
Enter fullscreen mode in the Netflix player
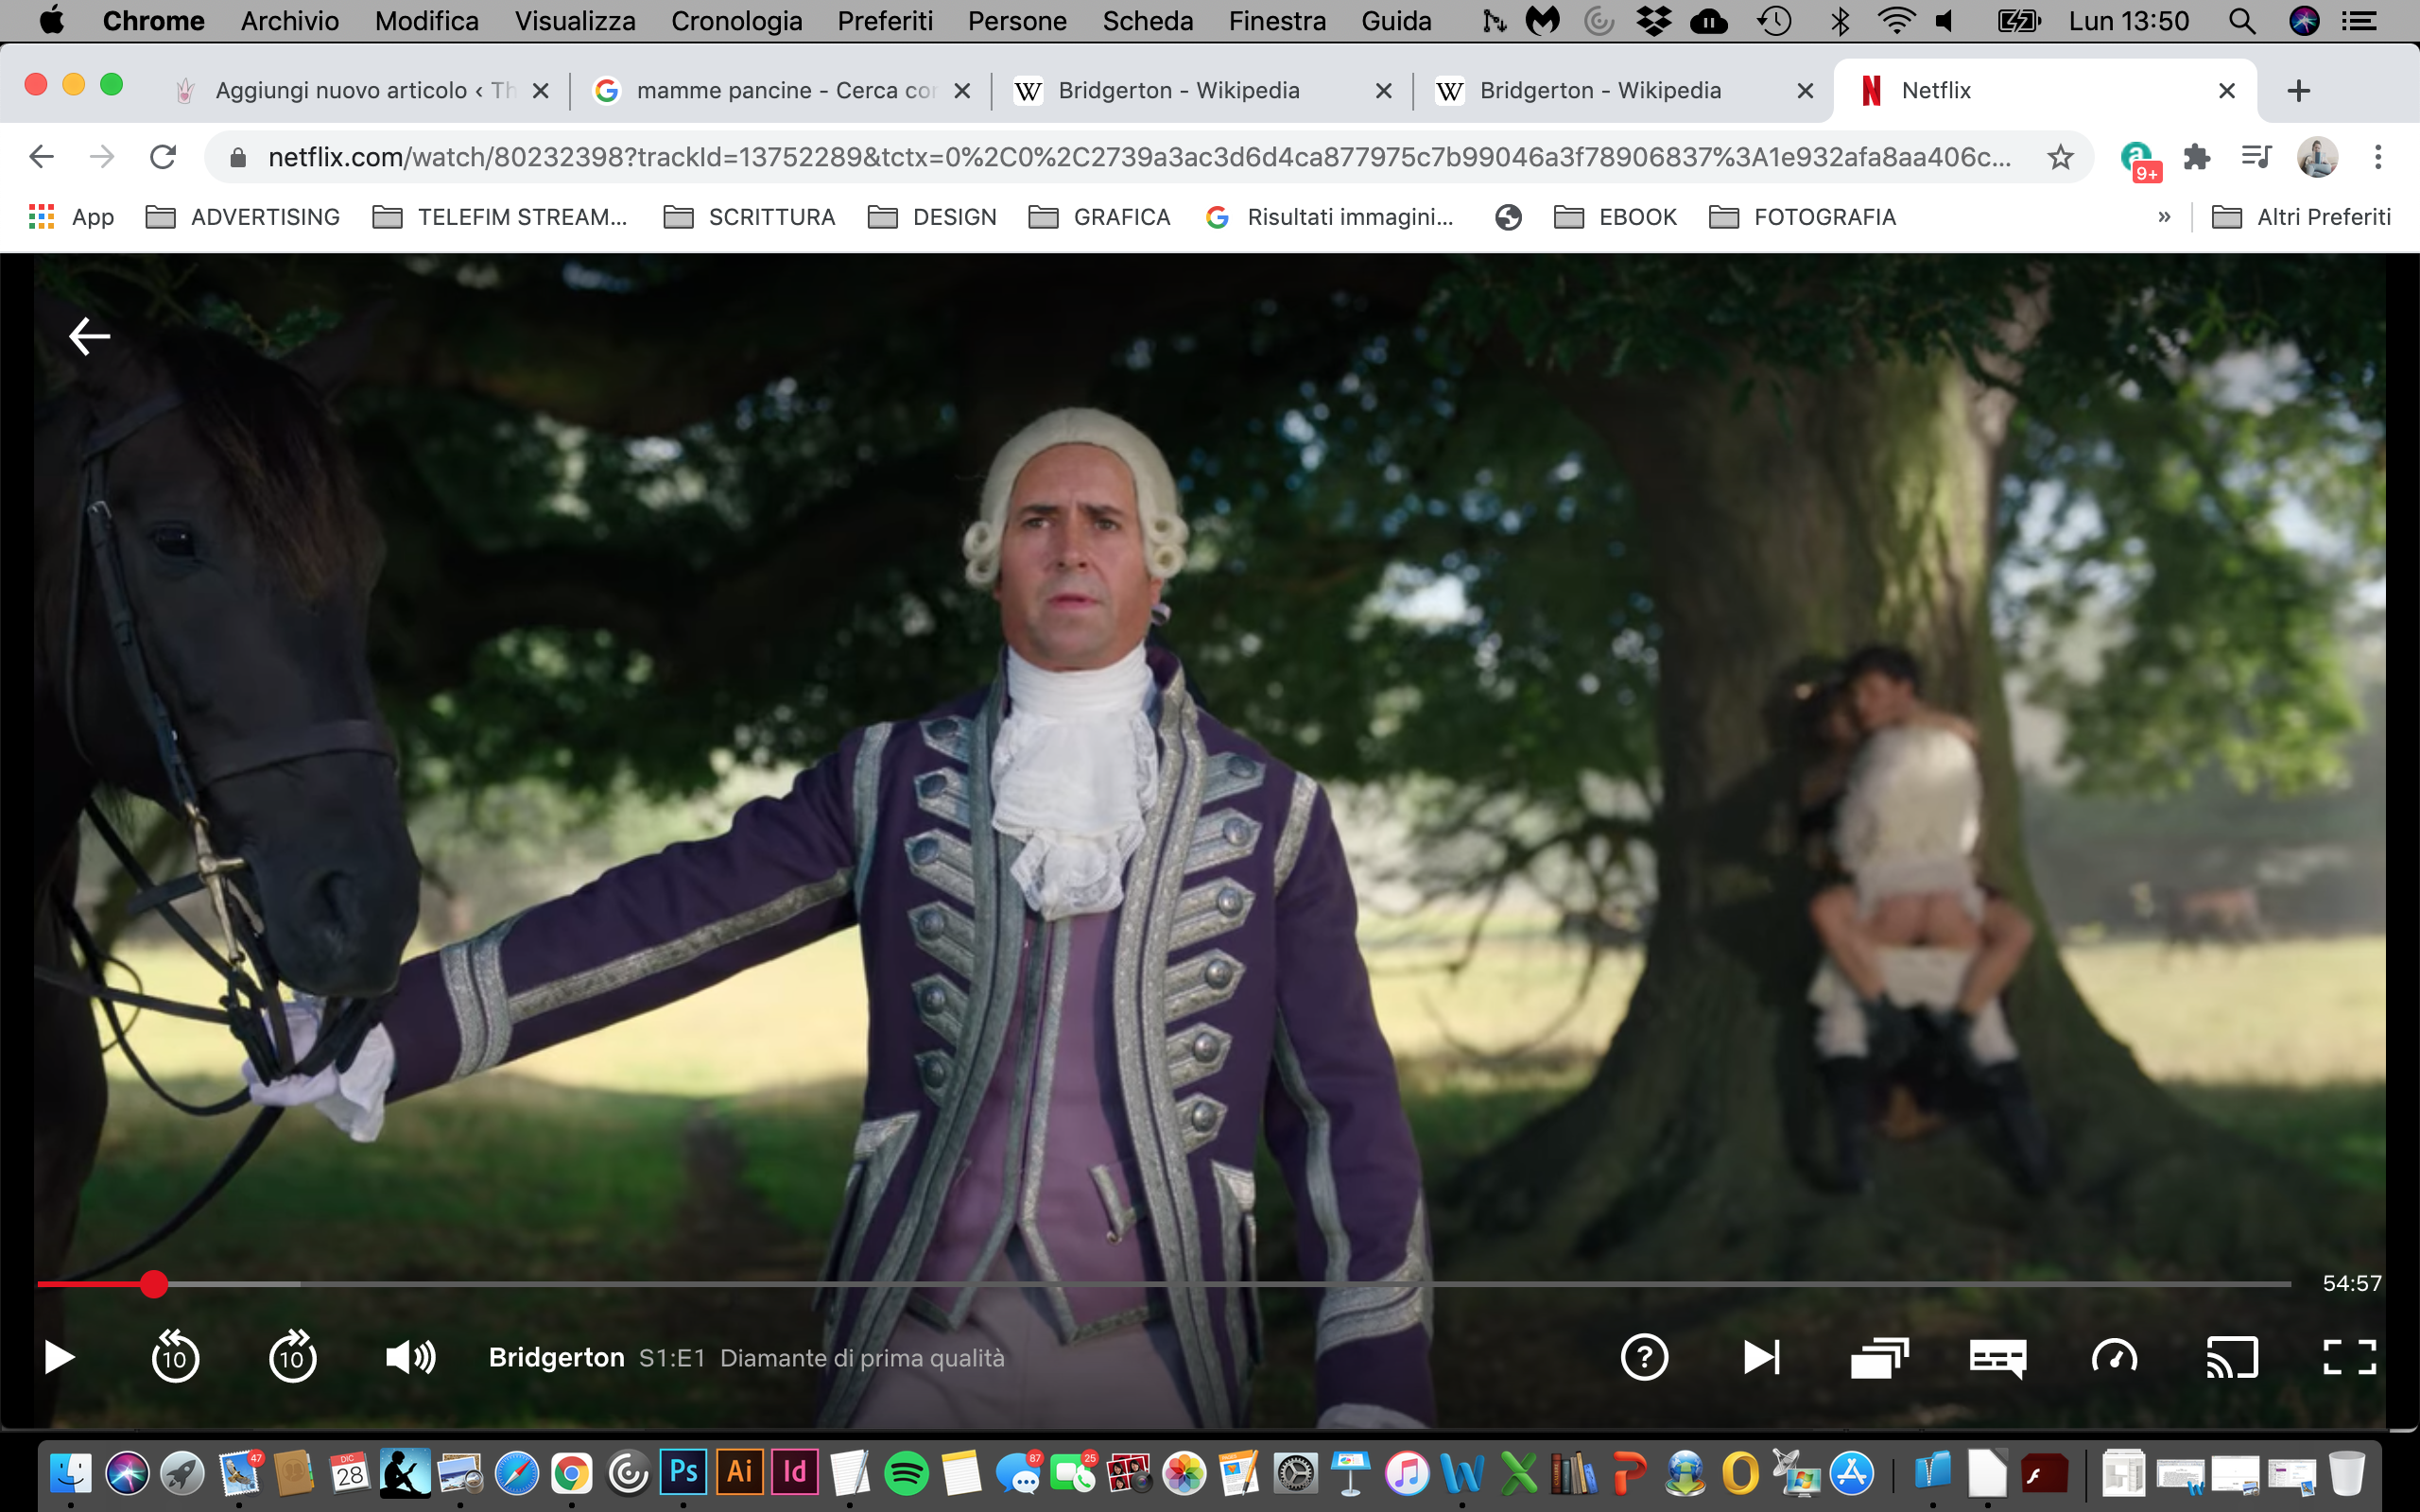(2349, 1357)
